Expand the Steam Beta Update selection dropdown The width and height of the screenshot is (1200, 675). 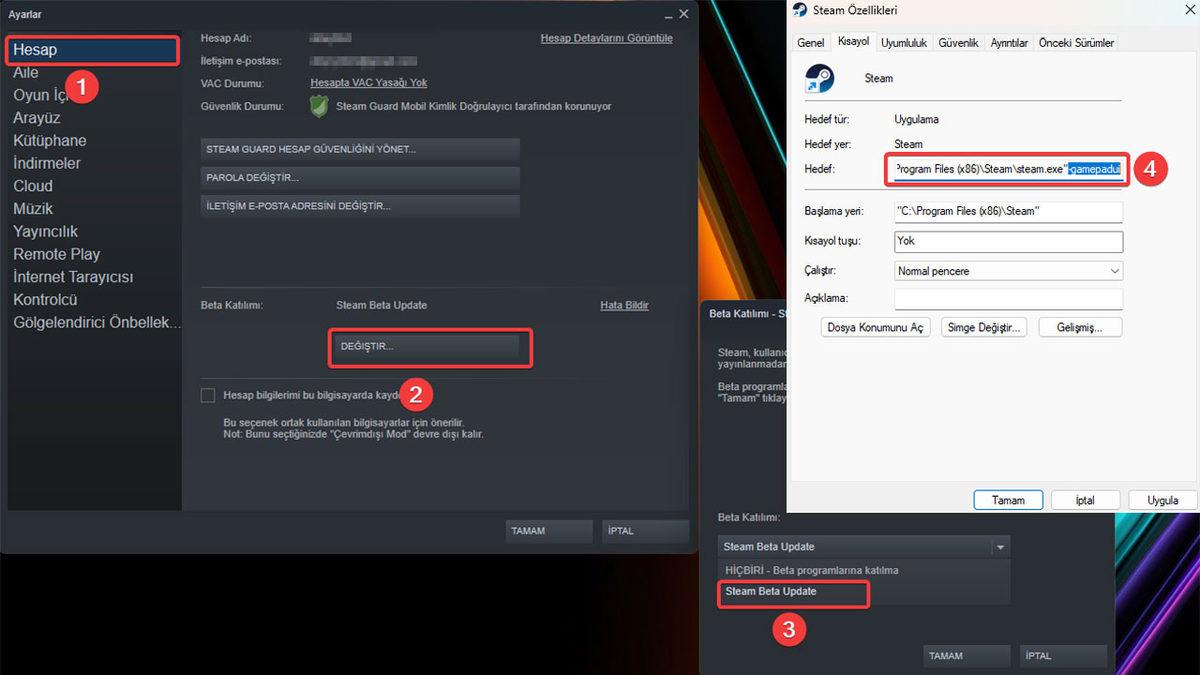pos(1000,547)
